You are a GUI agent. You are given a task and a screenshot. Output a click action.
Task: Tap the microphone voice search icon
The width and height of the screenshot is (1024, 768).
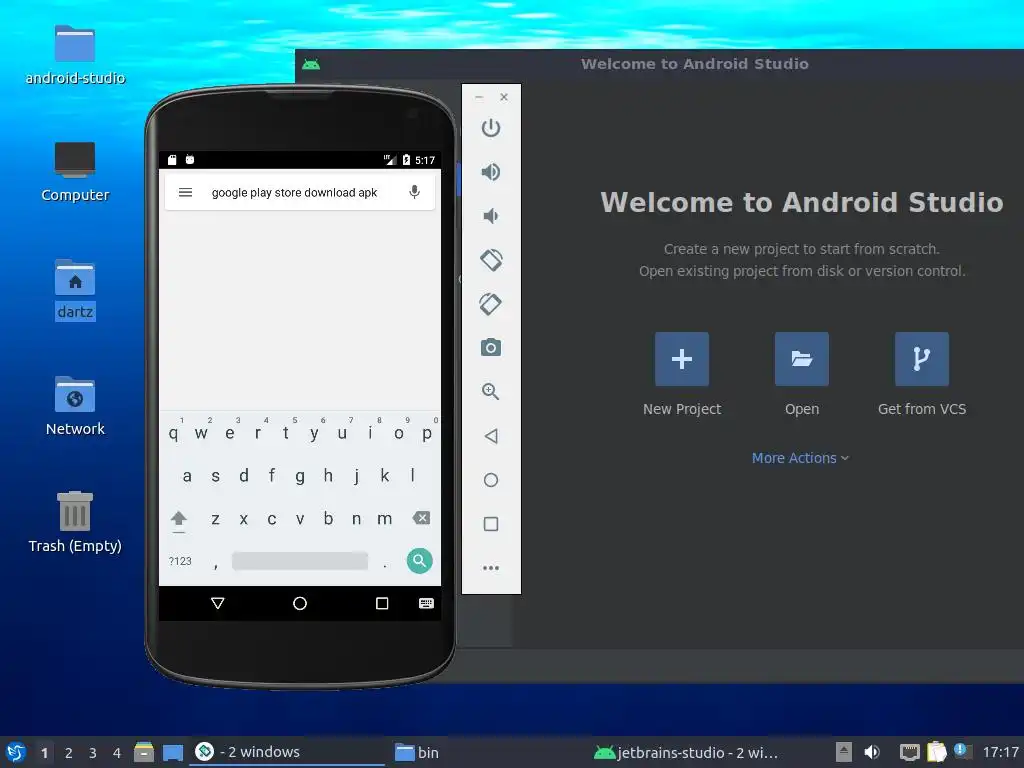click(414, 192)
